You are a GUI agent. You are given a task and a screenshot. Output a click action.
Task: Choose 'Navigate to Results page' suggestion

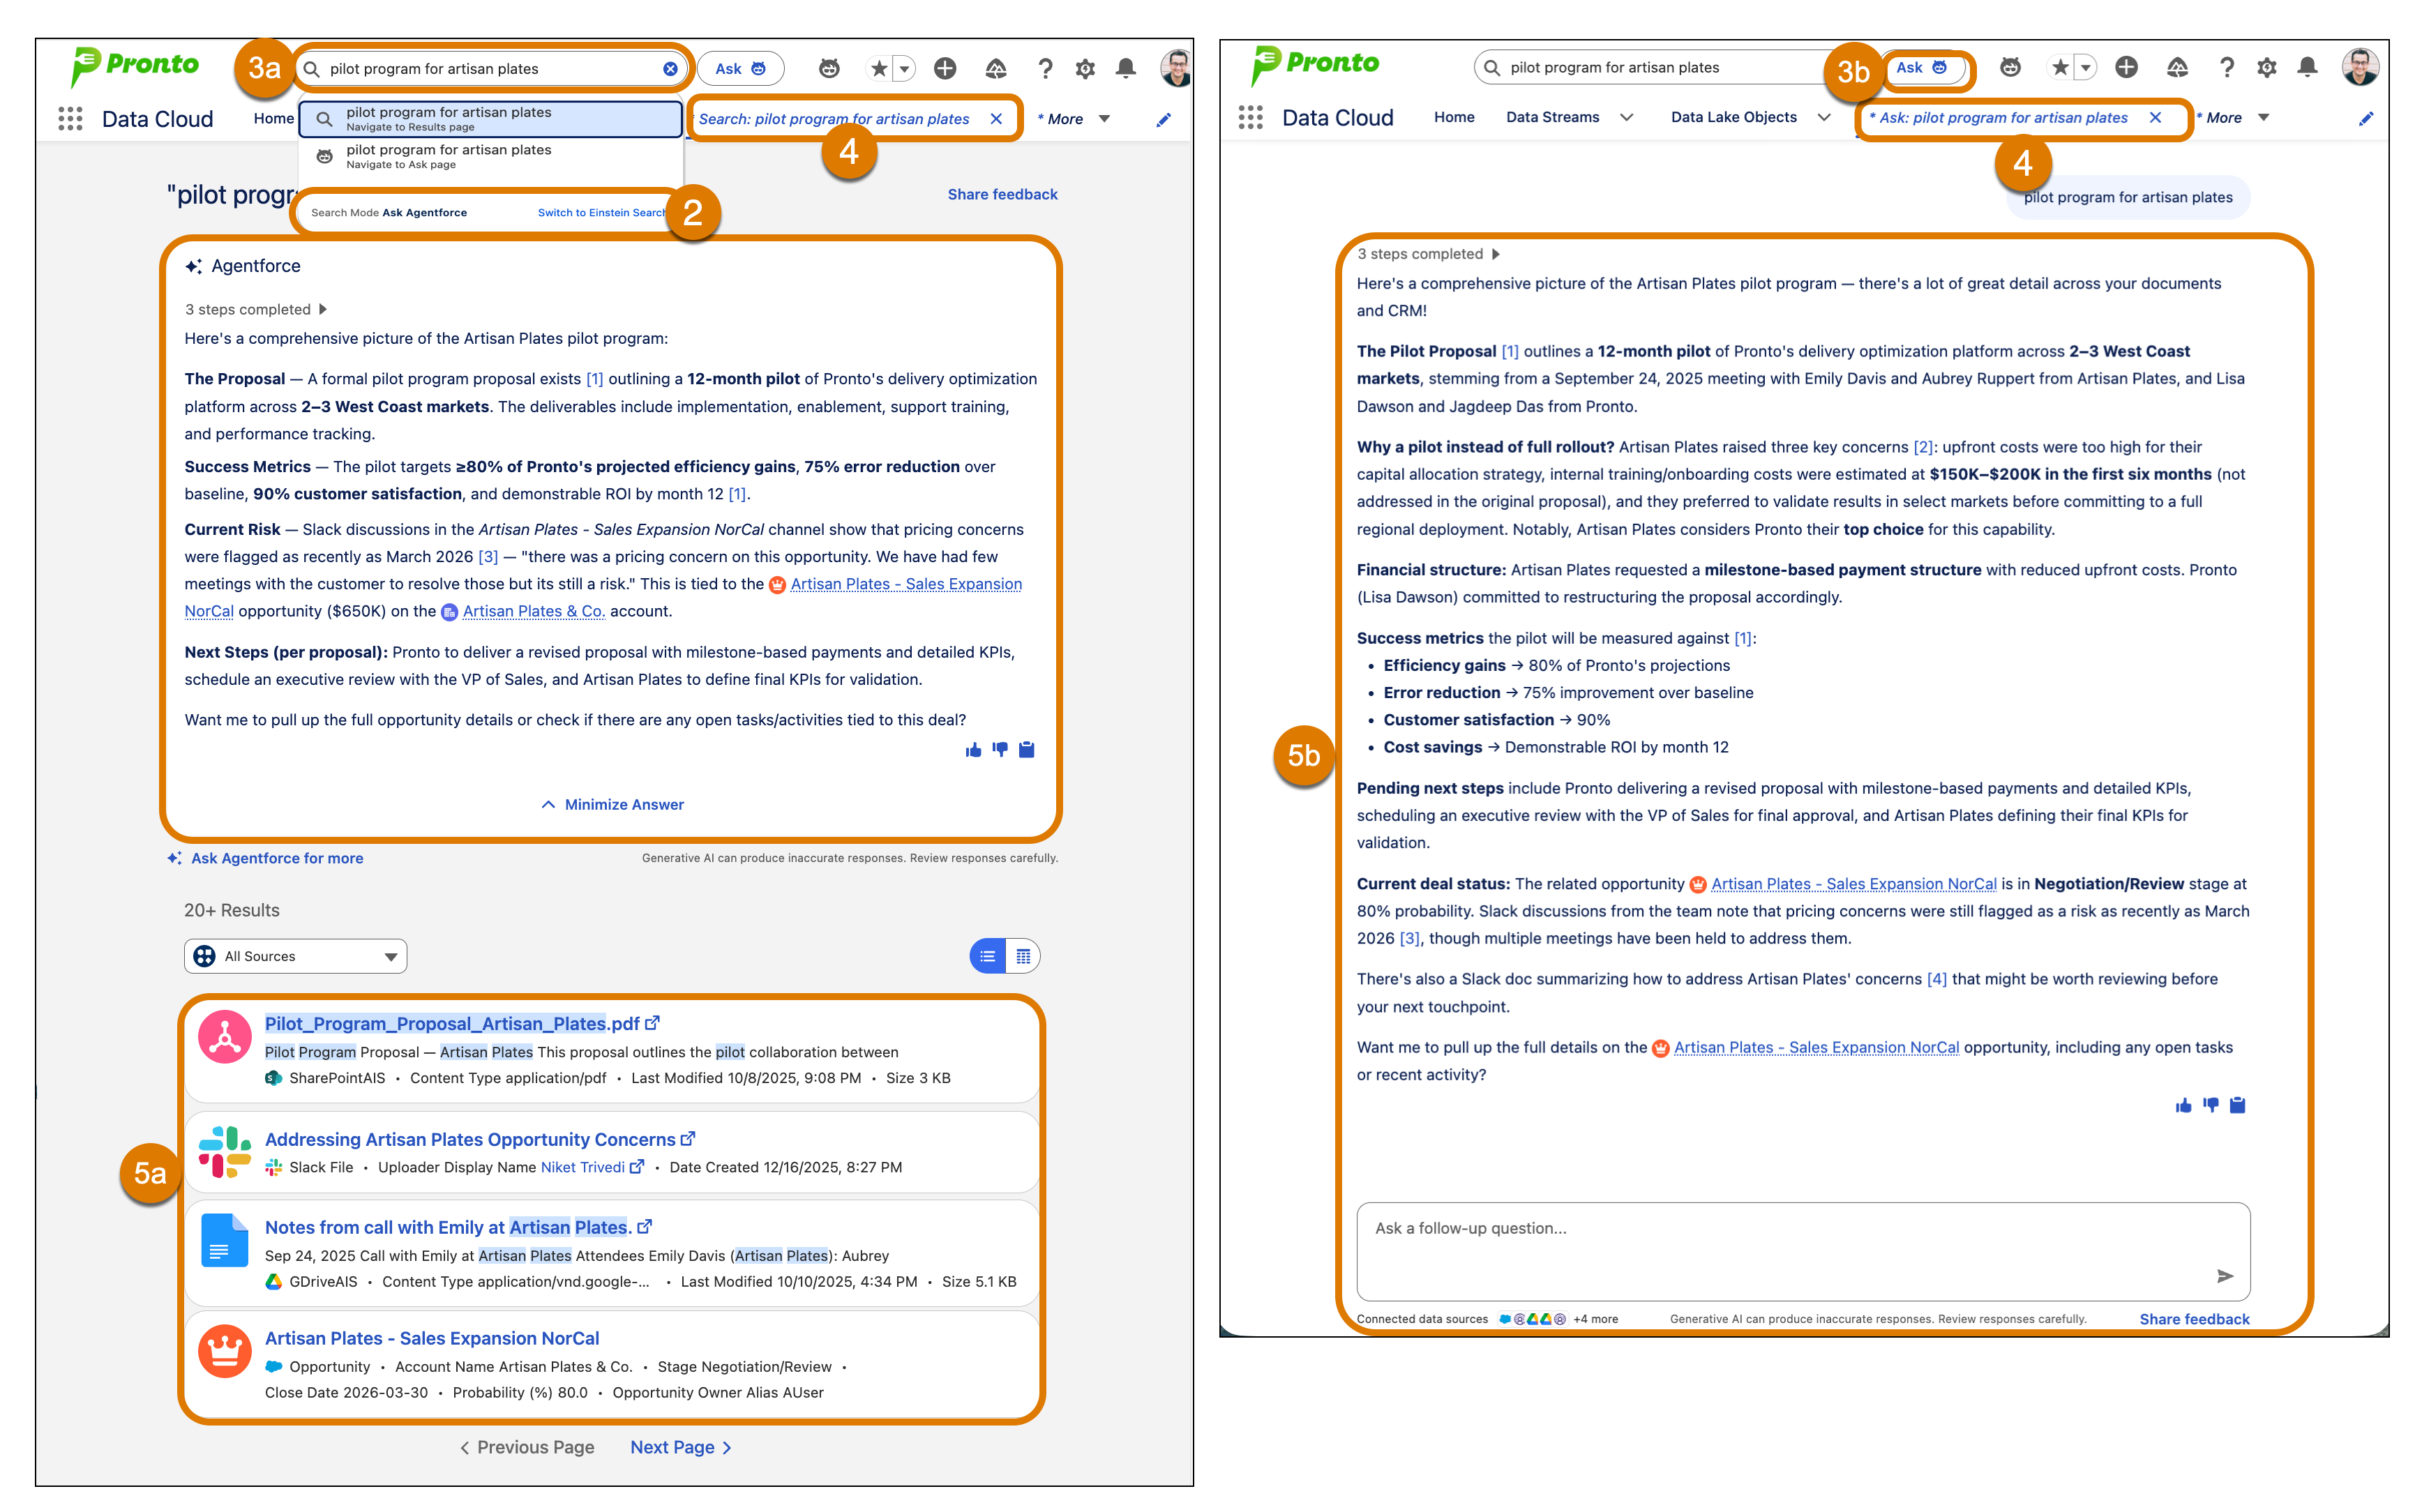coord(491,119)
